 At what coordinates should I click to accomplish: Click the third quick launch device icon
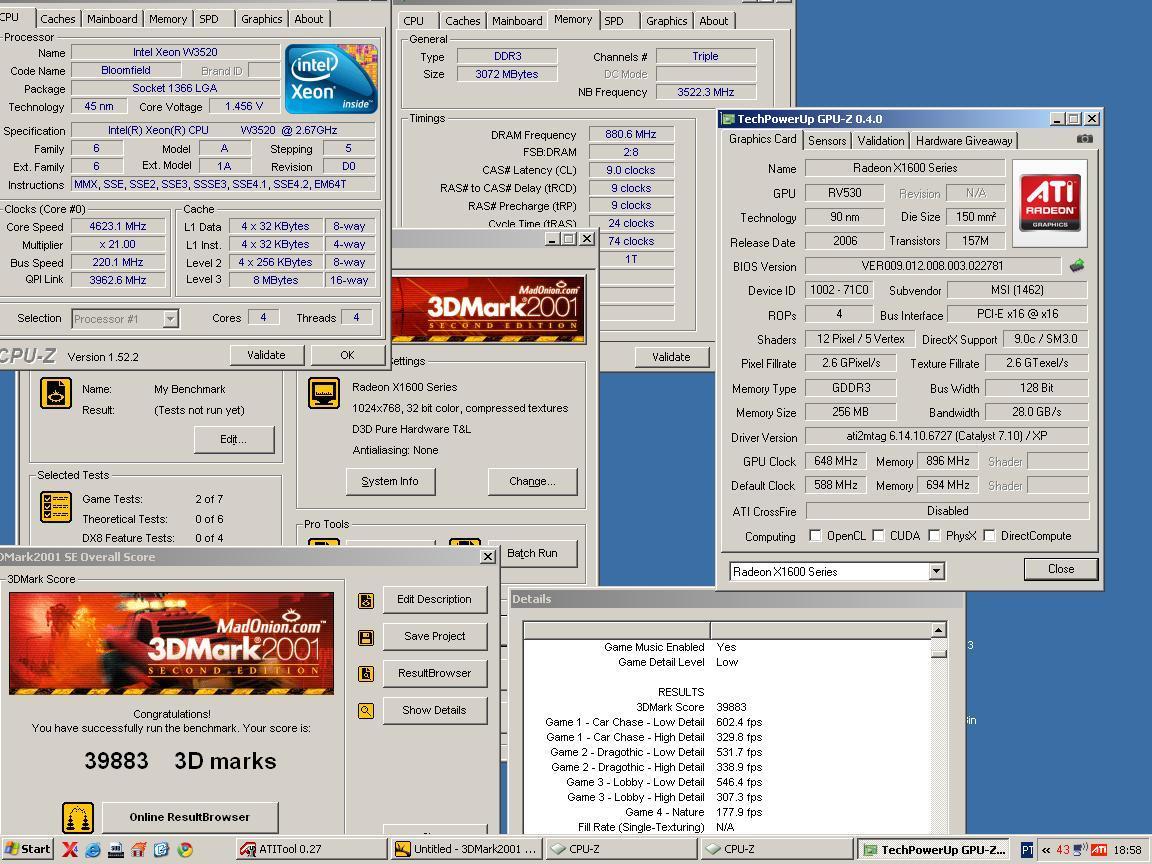tap(116, 850)
